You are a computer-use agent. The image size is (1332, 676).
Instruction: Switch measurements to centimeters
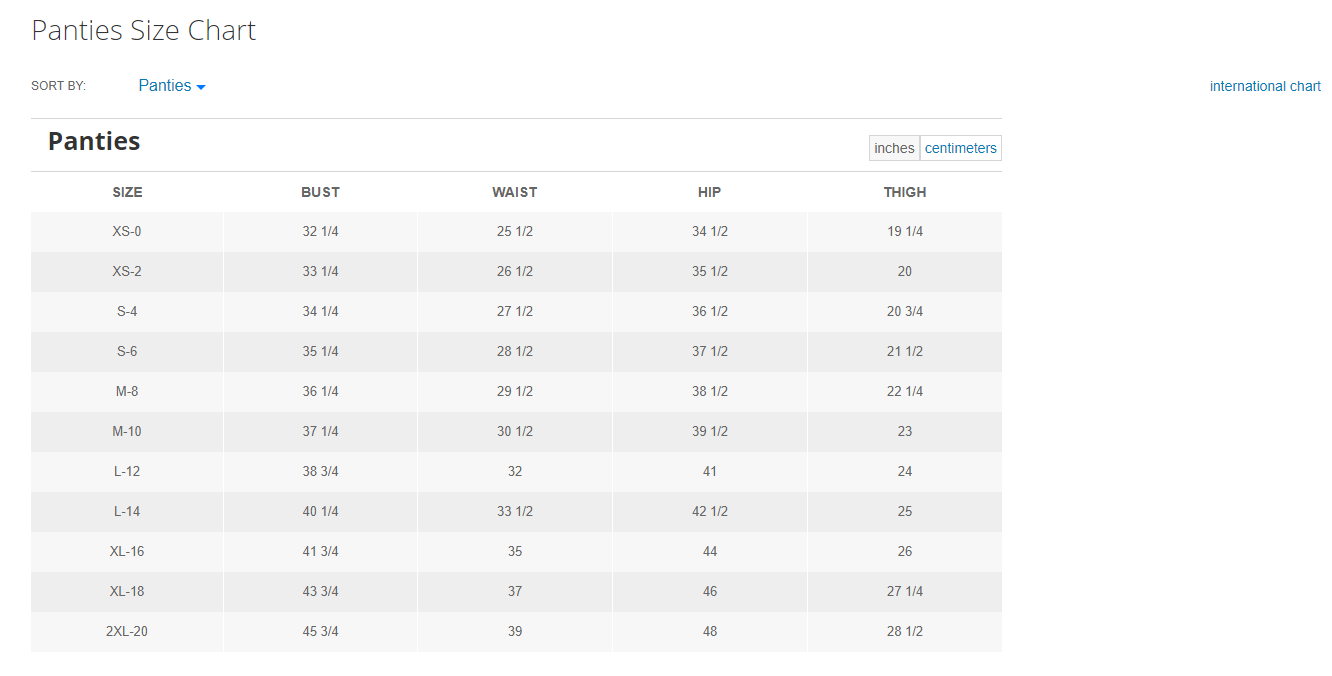pos(960,148)
